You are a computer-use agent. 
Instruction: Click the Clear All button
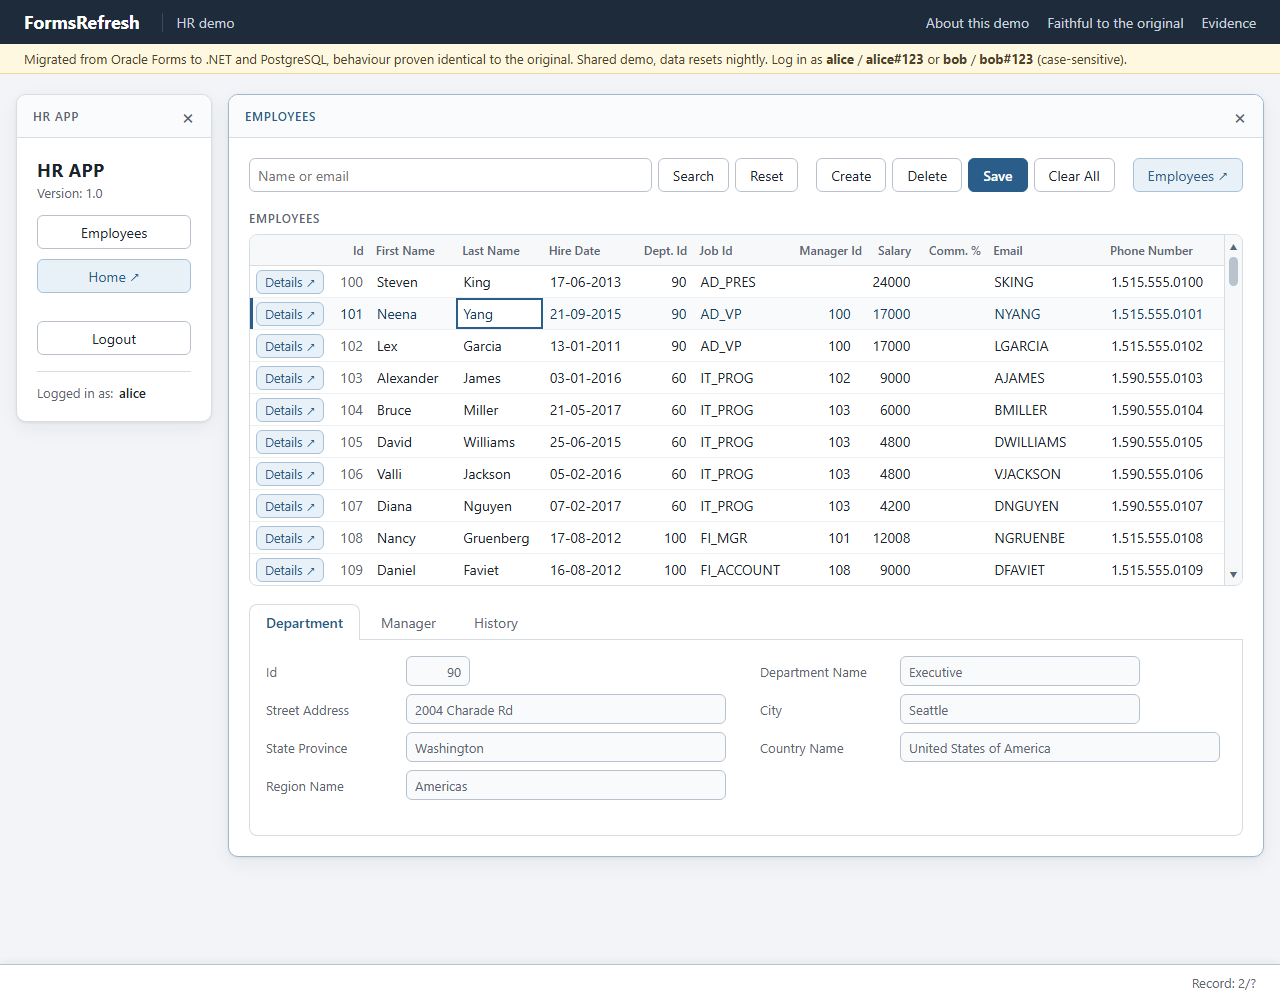point(1074,175)
